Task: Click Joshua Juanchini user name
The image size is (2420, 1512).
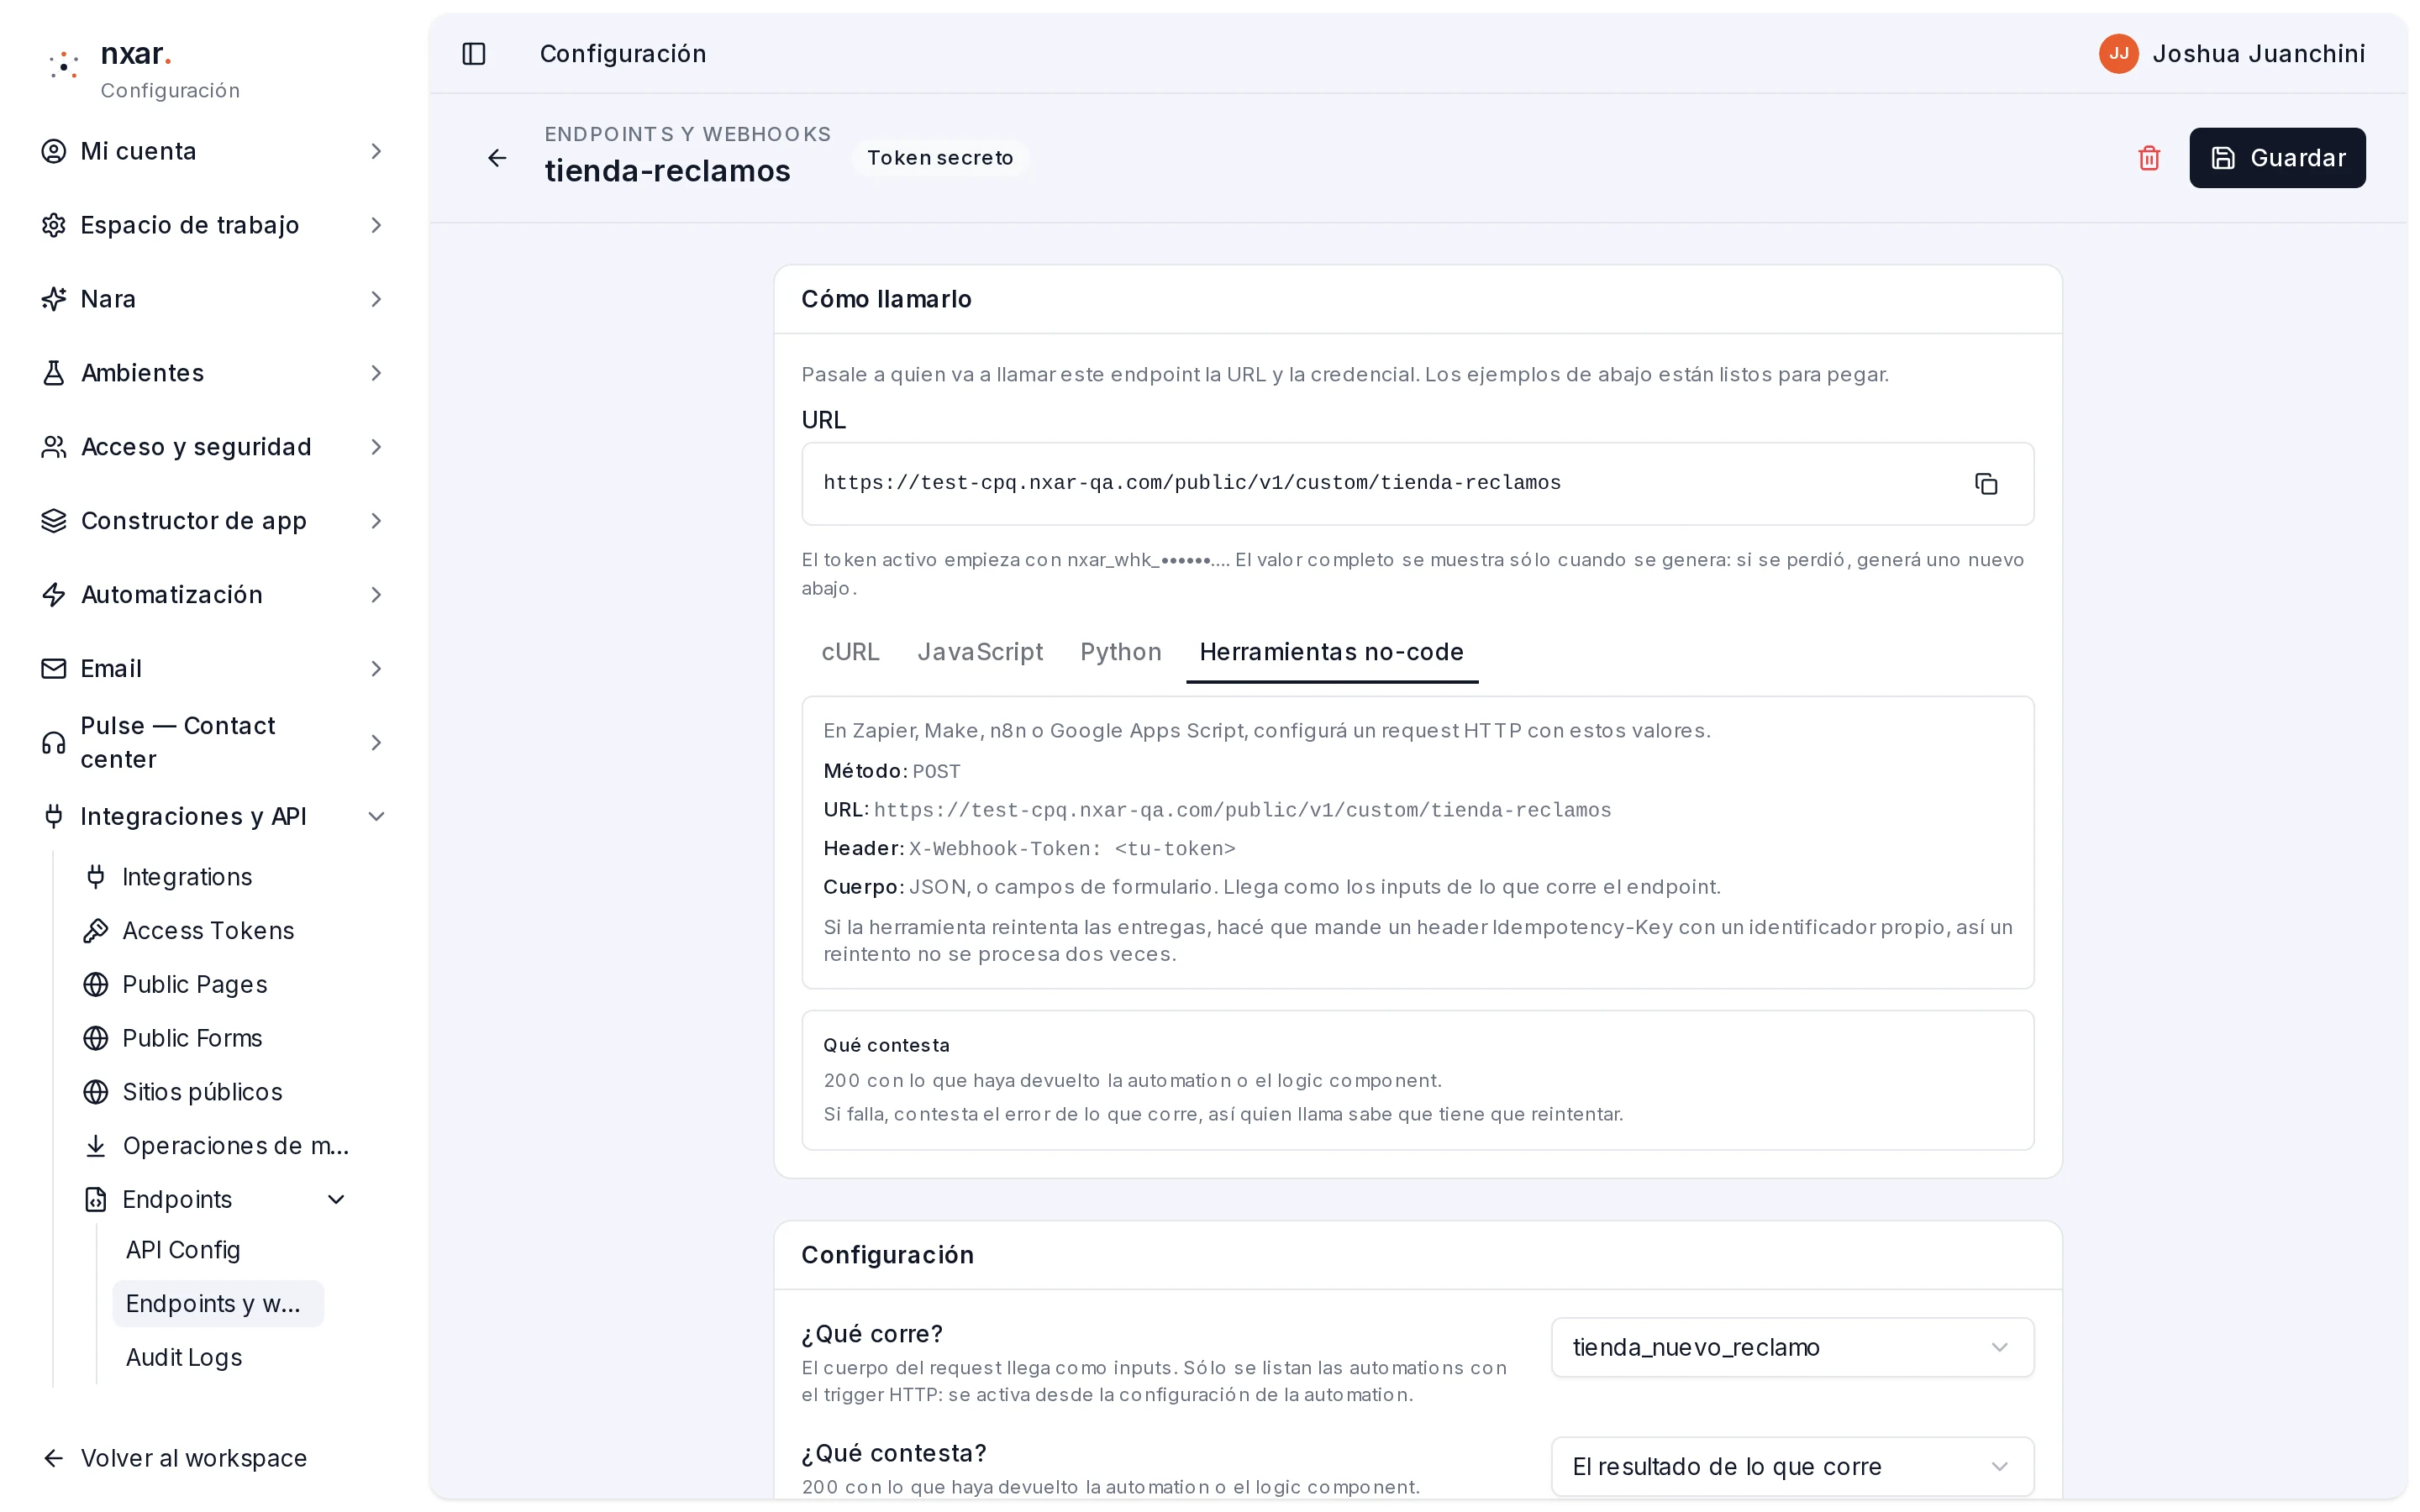Action: 2258,54
